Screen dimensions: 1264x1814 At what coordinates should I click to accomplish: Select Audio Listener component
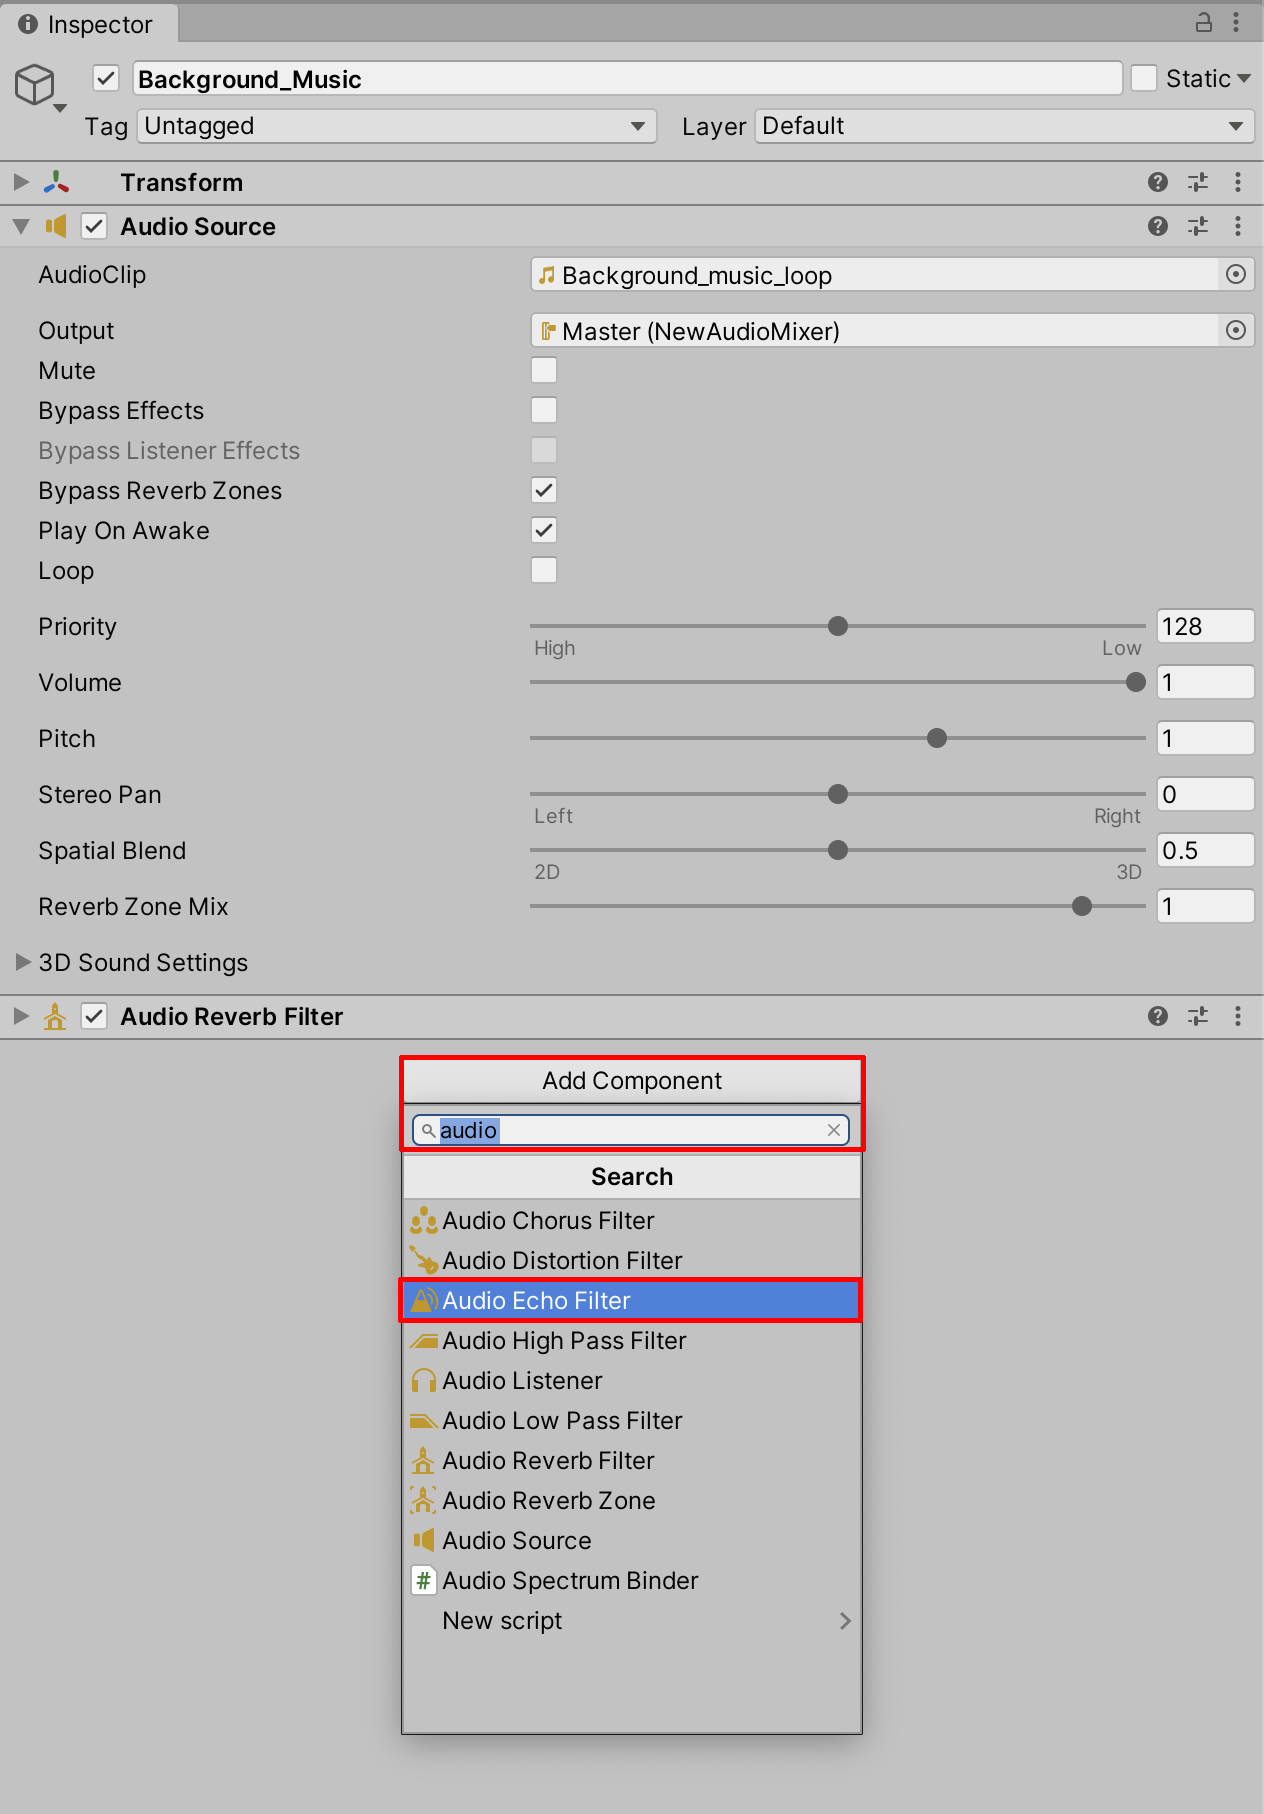(631, 1380)
